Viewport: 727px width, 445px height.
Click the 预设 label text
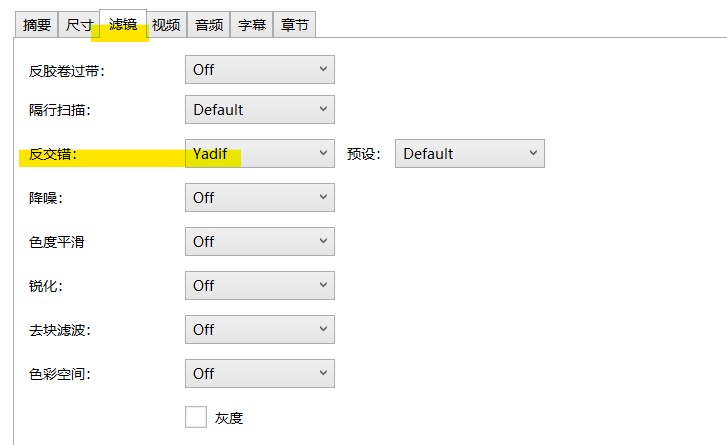pos(364,155)
